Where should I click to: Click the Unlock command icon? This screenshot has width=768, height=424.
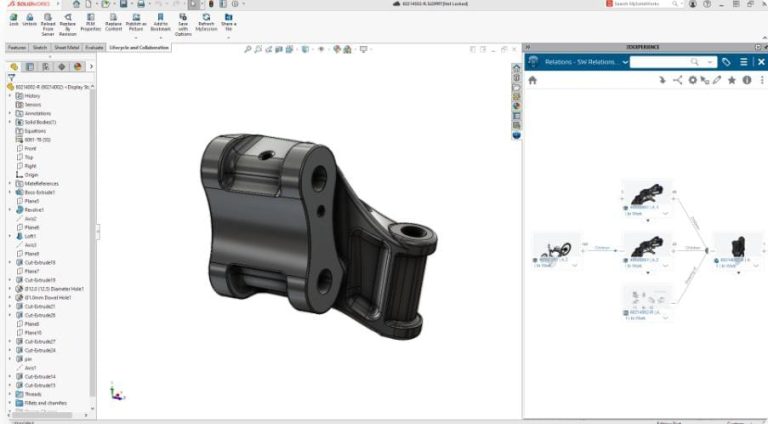(x=30, y=17)
